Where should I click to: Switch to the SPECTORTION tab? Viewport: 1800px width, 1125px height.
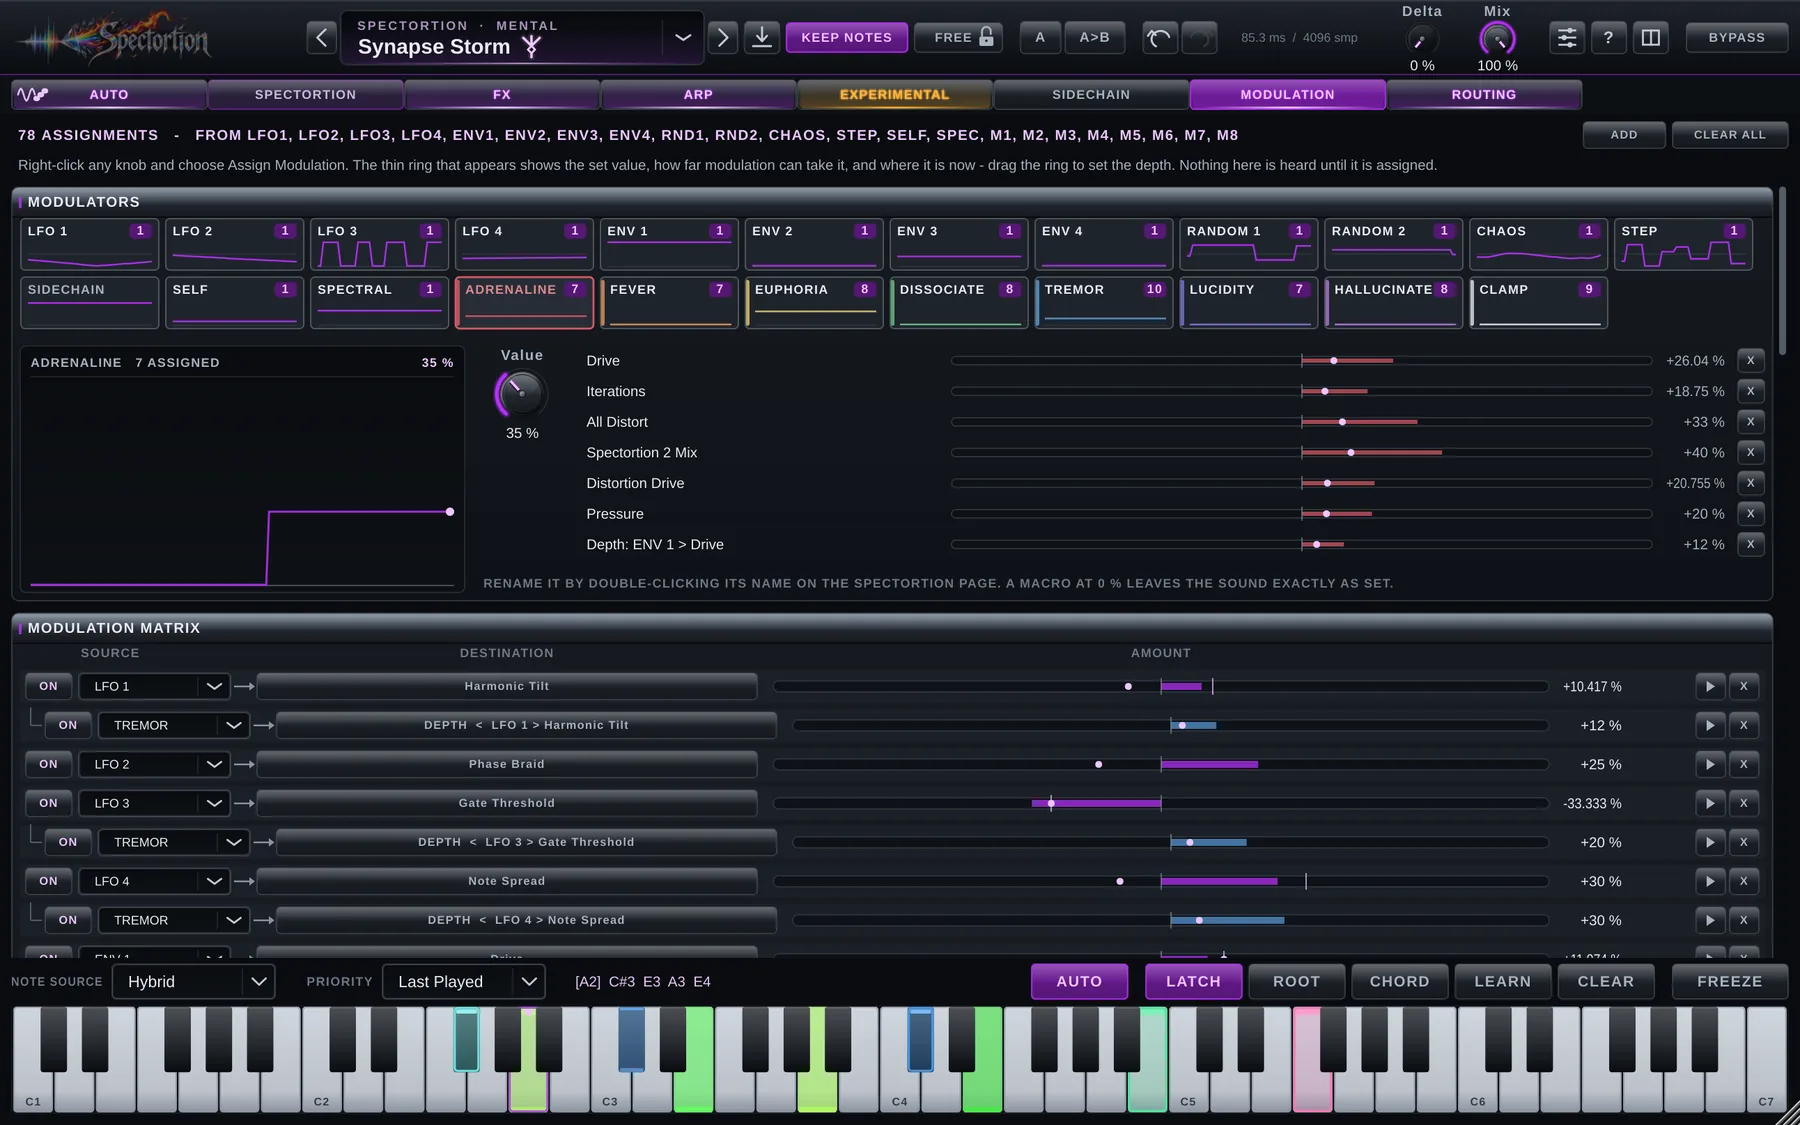coord(305,95)
